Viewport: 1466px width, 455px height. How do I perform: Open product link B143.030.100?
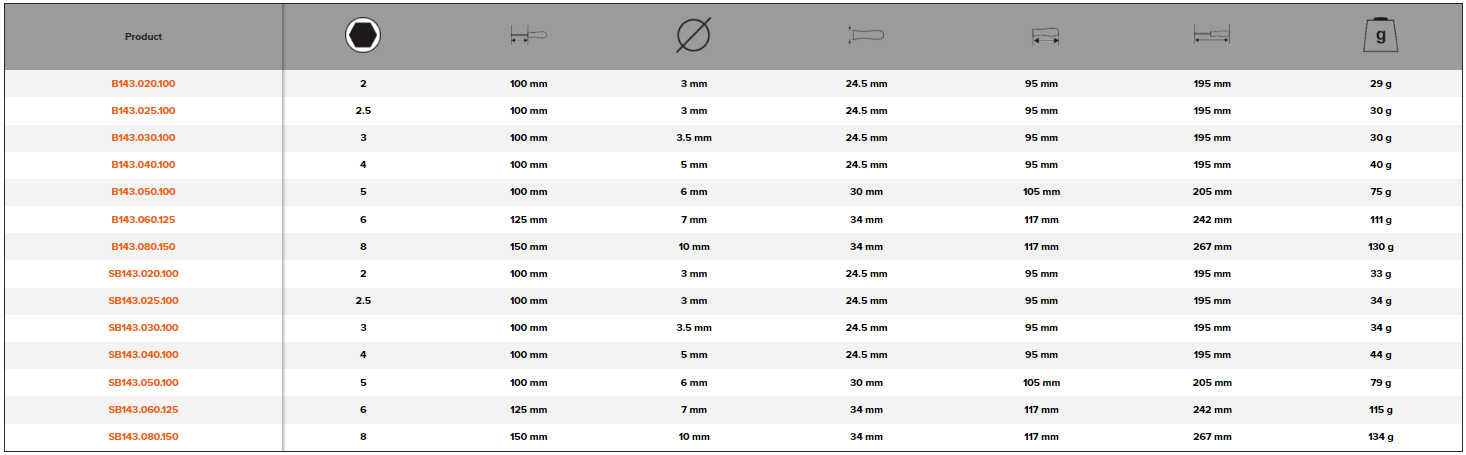143,138
